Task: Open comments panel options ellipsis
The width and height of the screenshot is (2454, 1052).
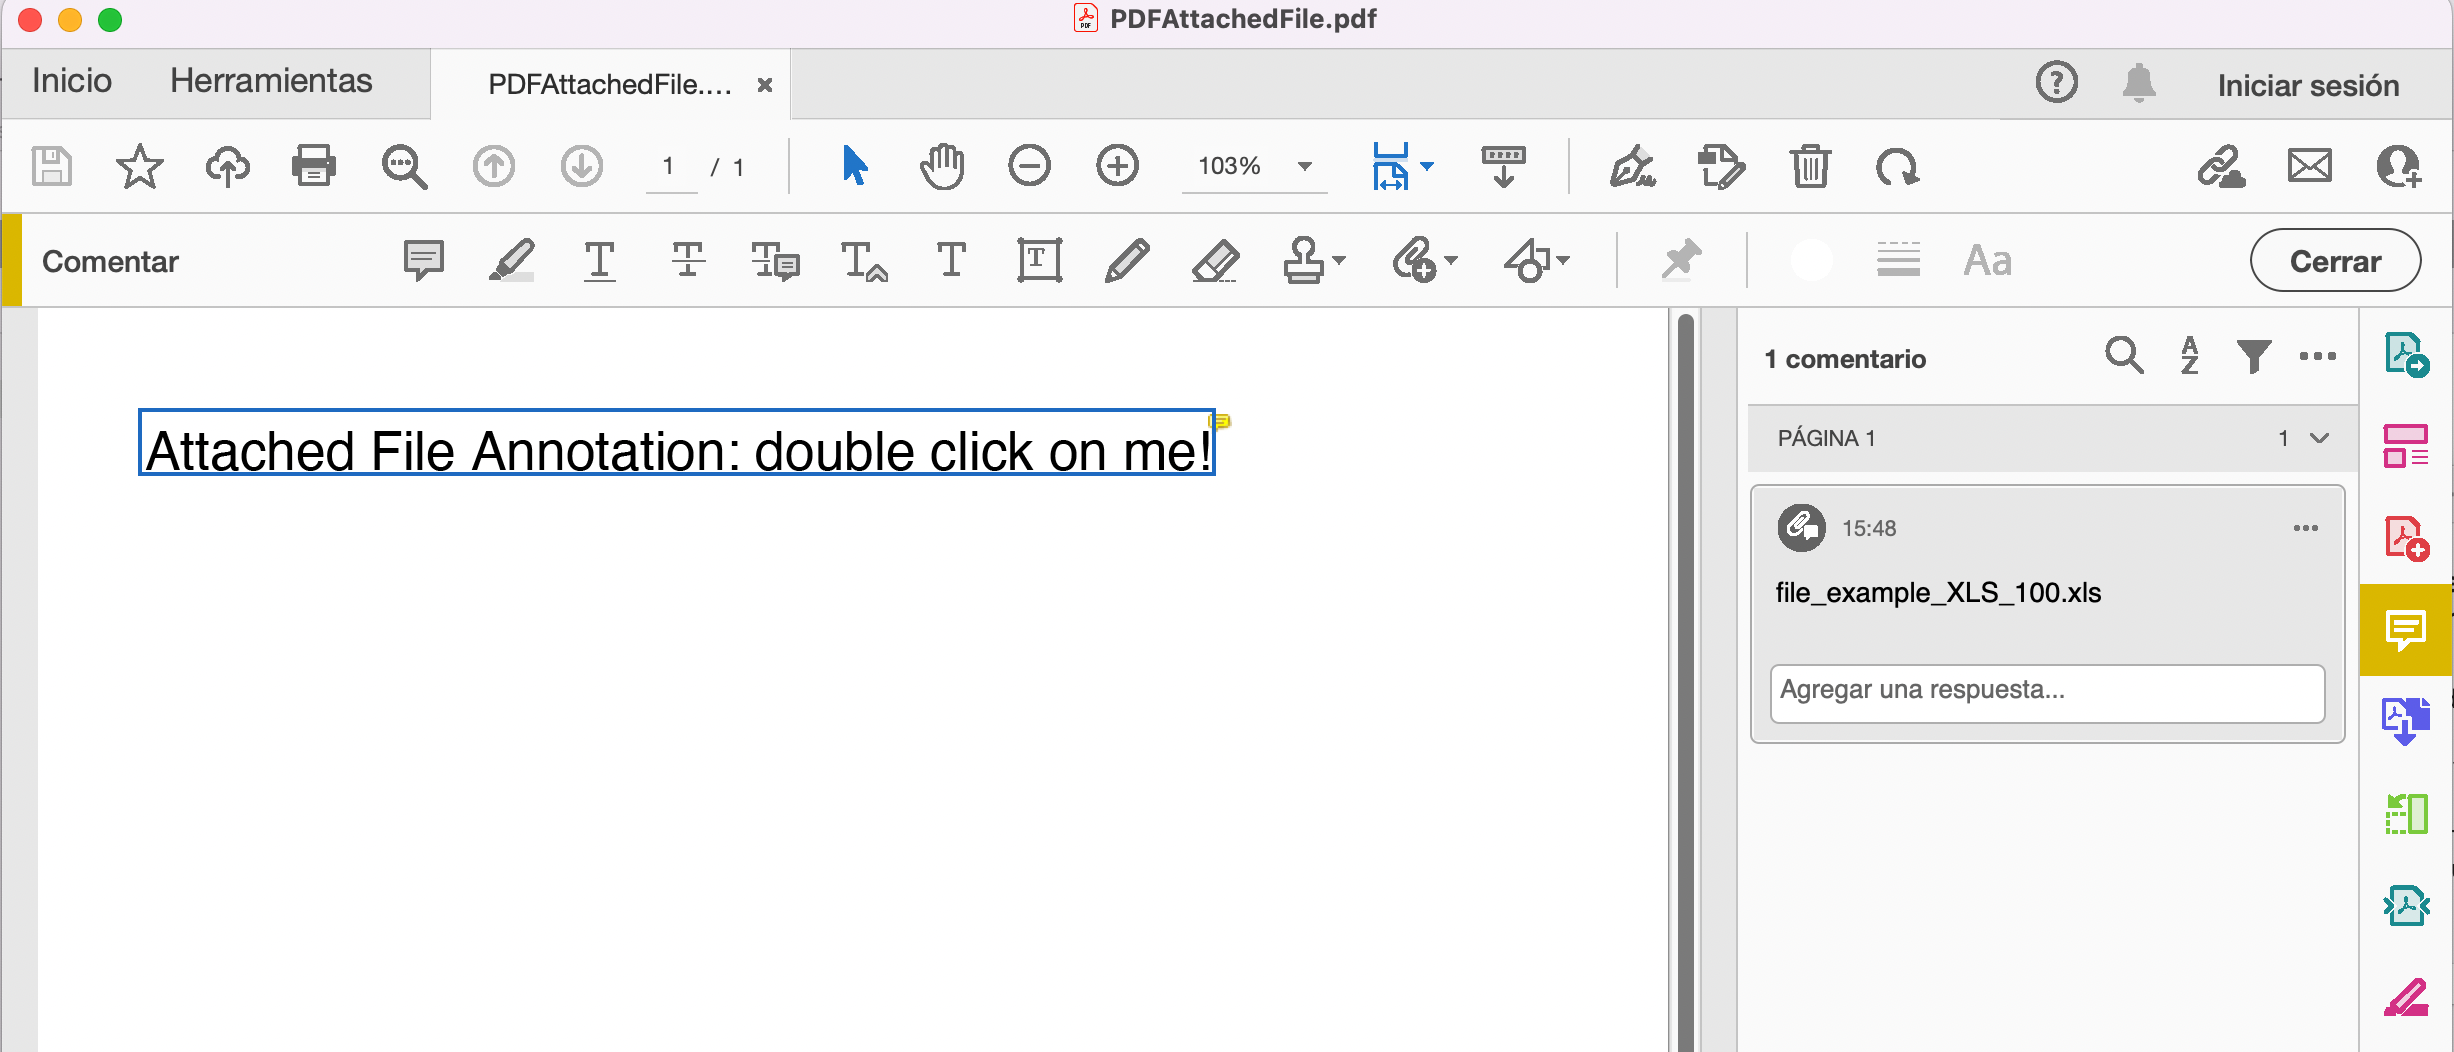Action: coord(2318,356)
